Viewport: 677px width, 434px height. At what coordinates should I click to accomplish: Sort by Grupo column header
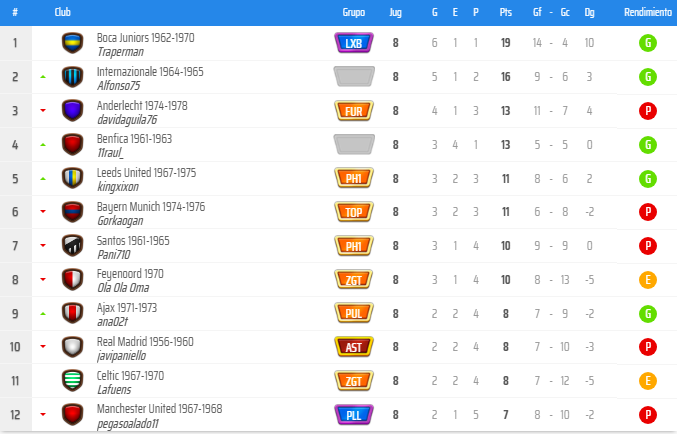(x=353, y=13)
